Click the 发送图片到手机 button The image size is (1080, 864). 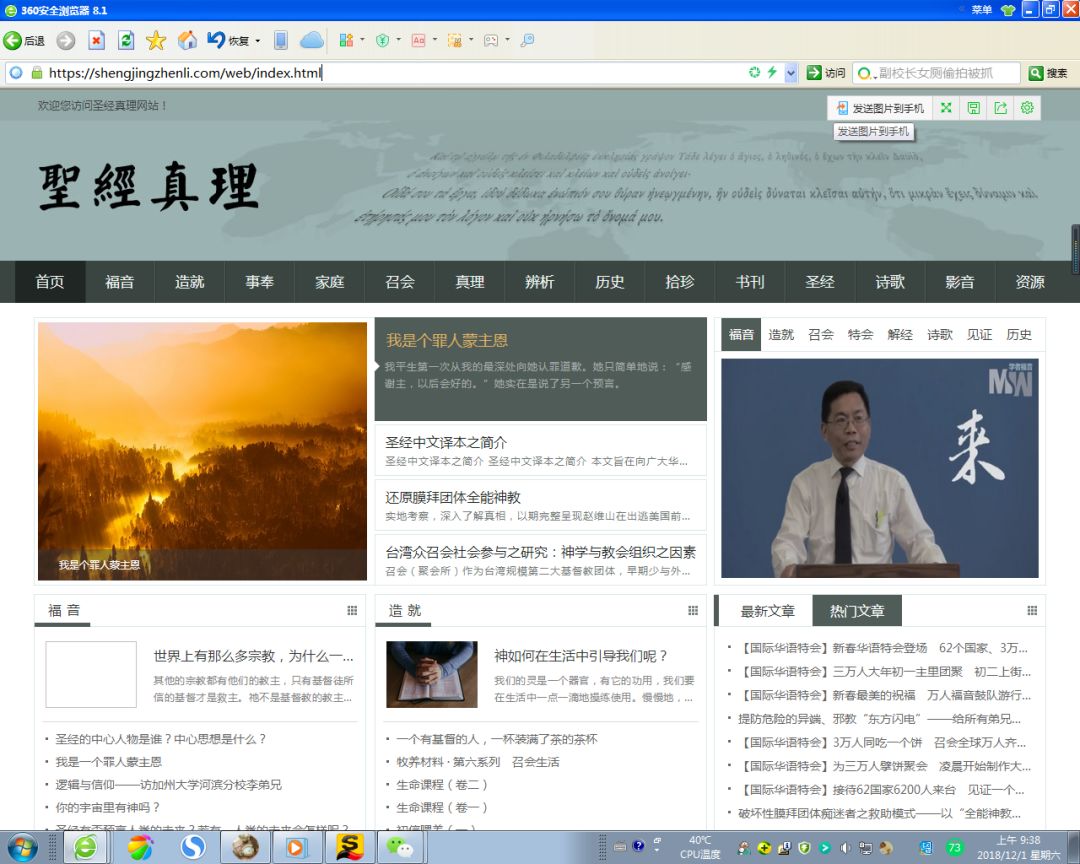click(880, 108)
